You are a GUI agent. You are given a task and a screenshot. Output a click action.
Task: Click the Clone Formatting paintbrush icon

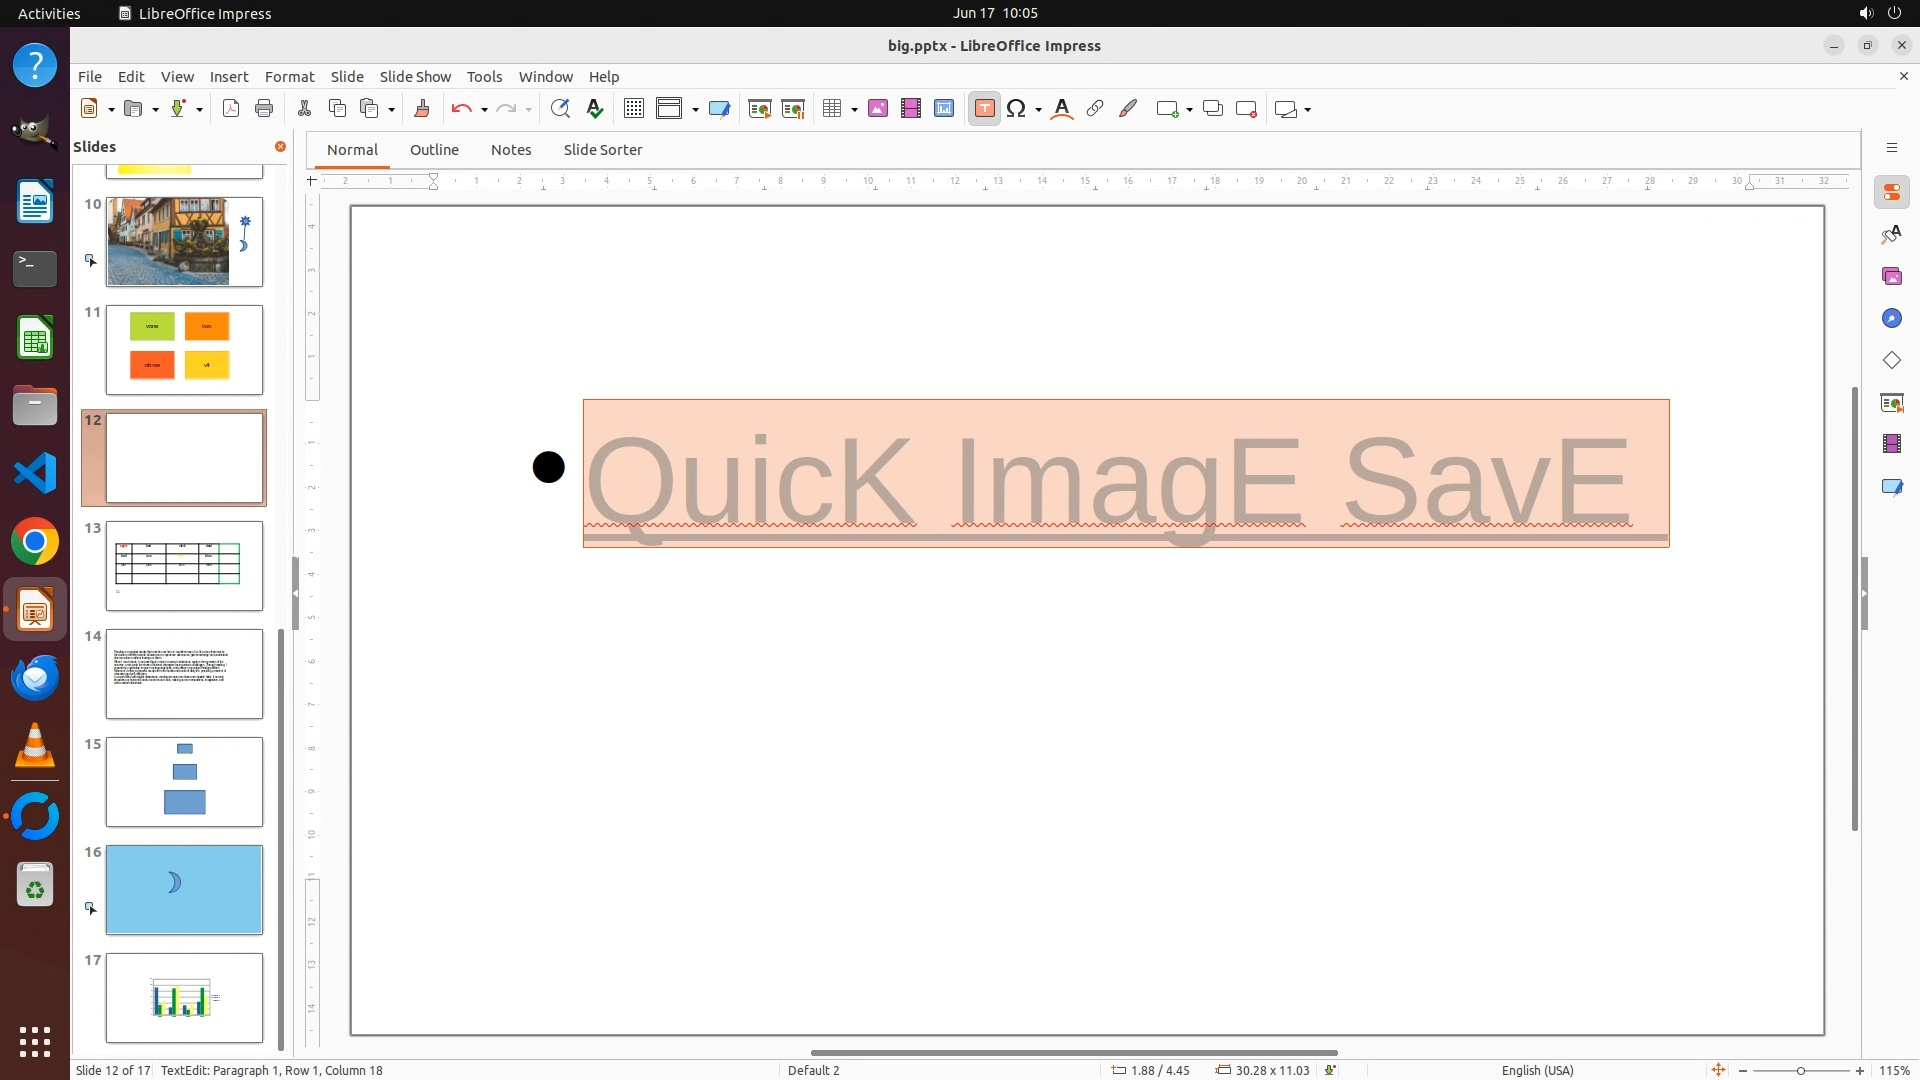(x=421, y=109)
